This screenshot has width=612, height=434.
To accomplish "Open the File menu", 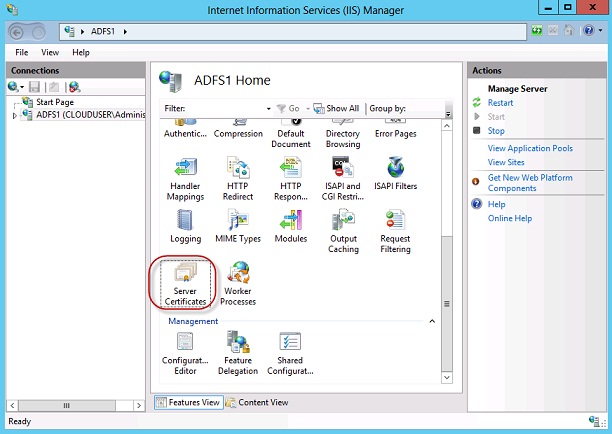I will 21,52.
